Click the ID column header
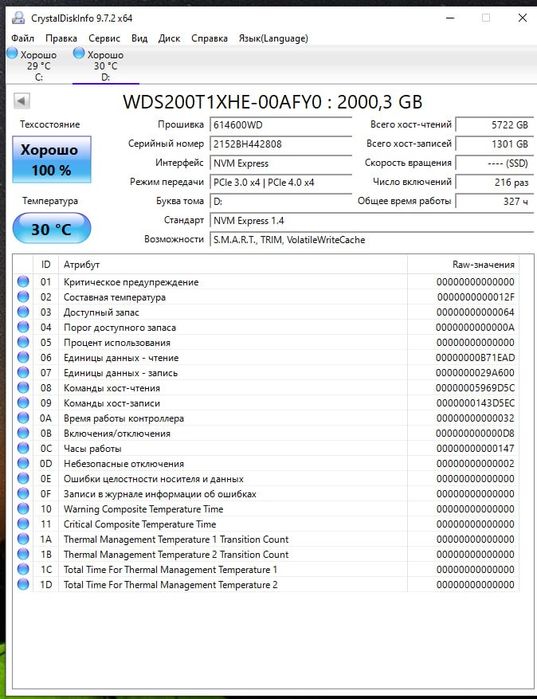Screen dimensions: 537x699 pyautogui.click(x=45, y=264)
